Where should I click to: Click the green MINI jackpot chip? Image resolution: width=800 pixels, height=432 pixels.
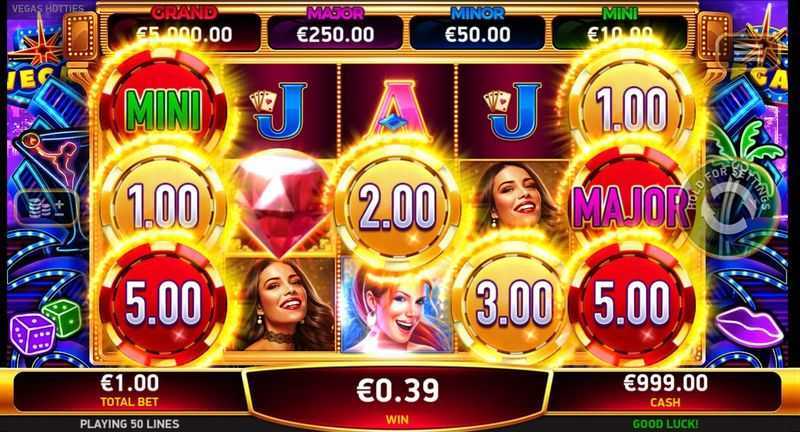[163, 109]
